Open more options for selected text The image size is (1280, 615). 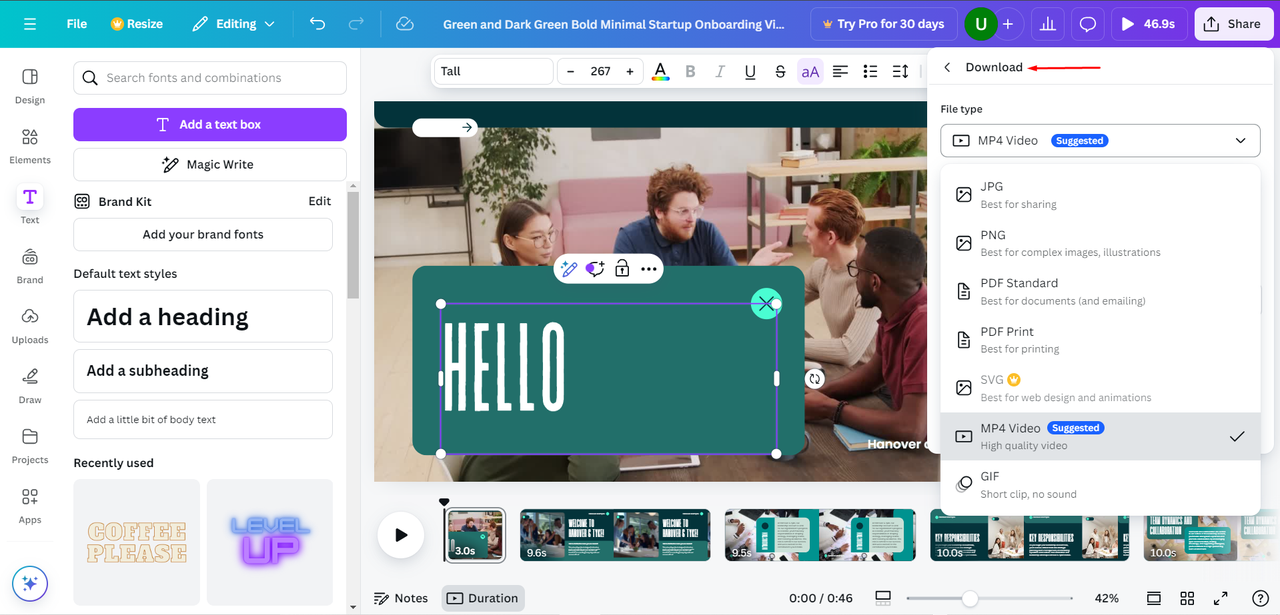[649, 268]
